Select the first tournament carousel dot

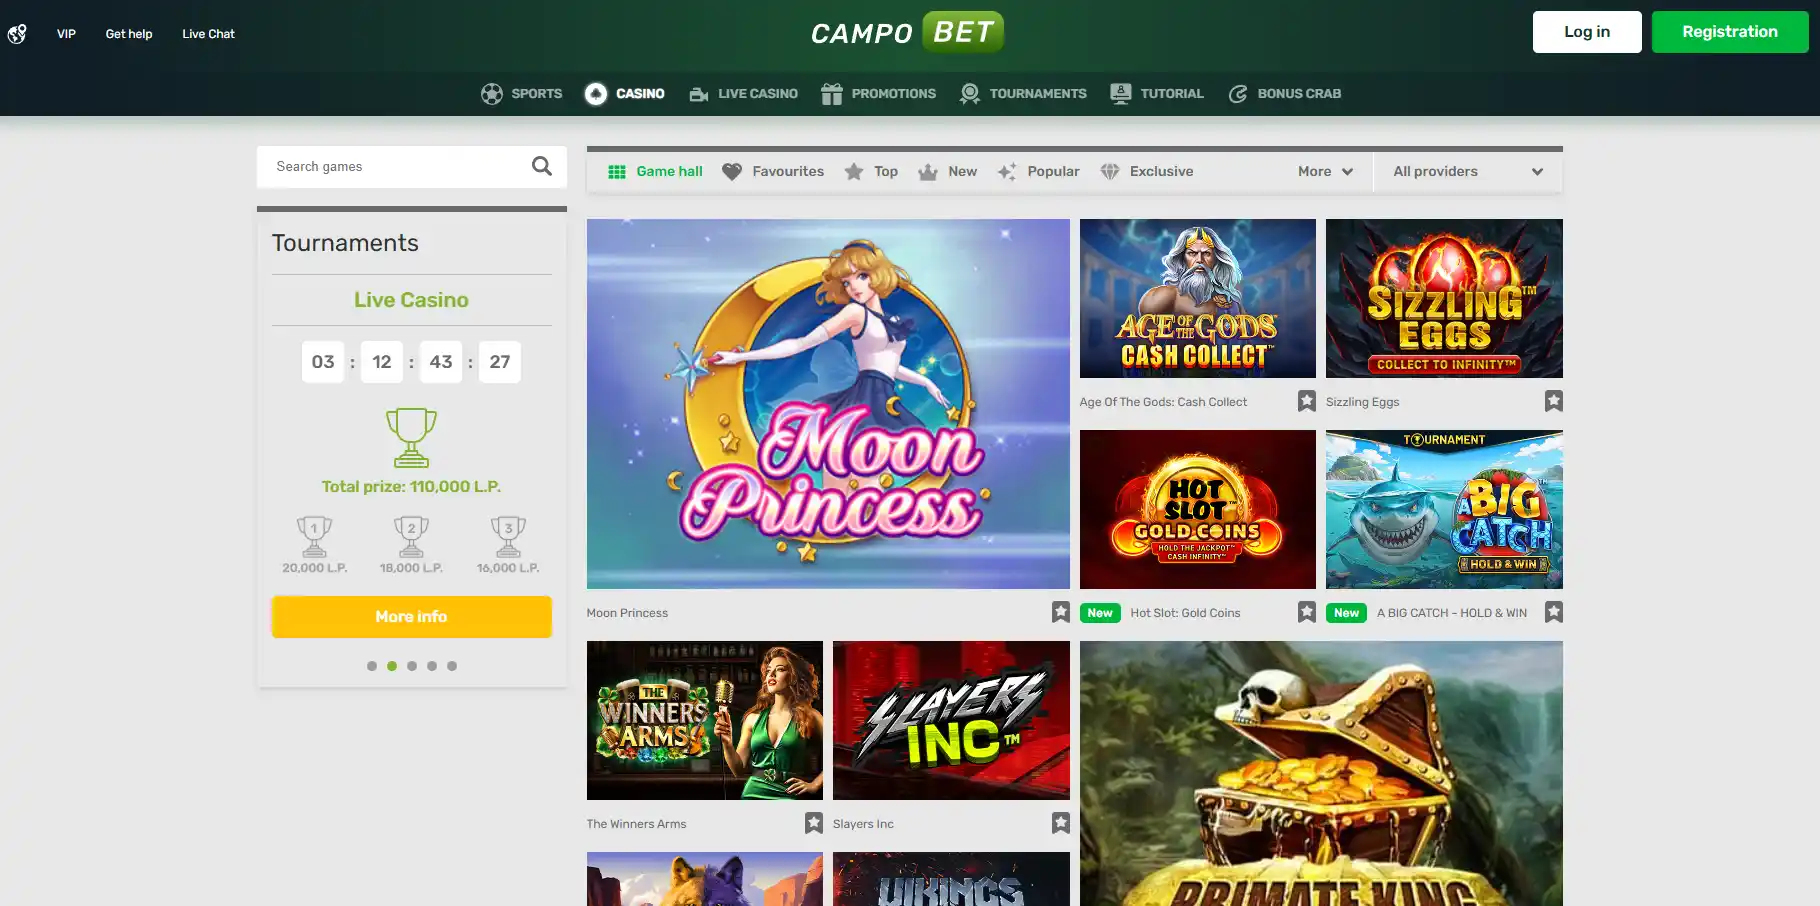[372, 666]
